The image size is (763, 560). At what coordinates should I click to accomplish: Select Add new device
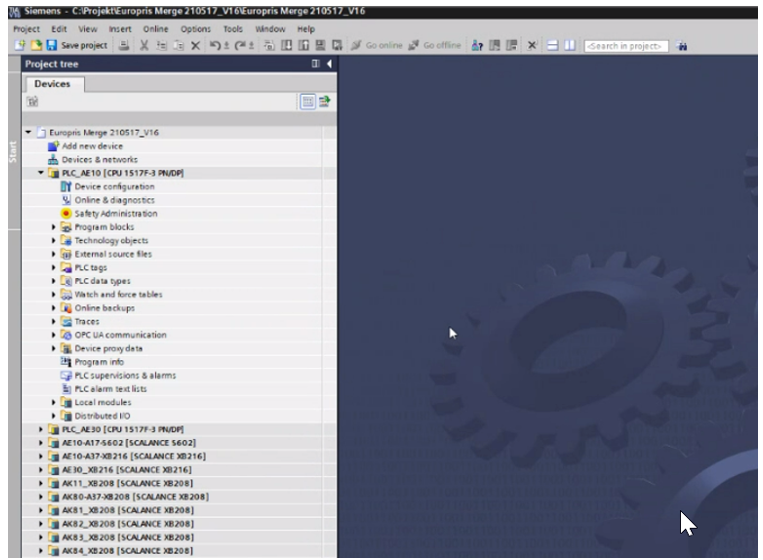92,146
